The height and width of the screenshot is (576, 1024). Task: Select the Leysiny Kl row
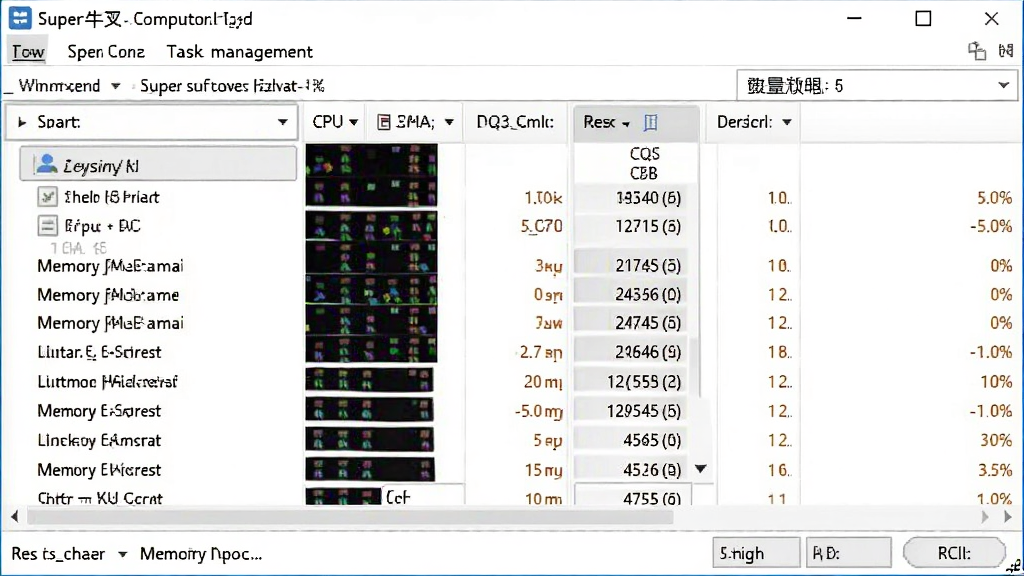158,163
